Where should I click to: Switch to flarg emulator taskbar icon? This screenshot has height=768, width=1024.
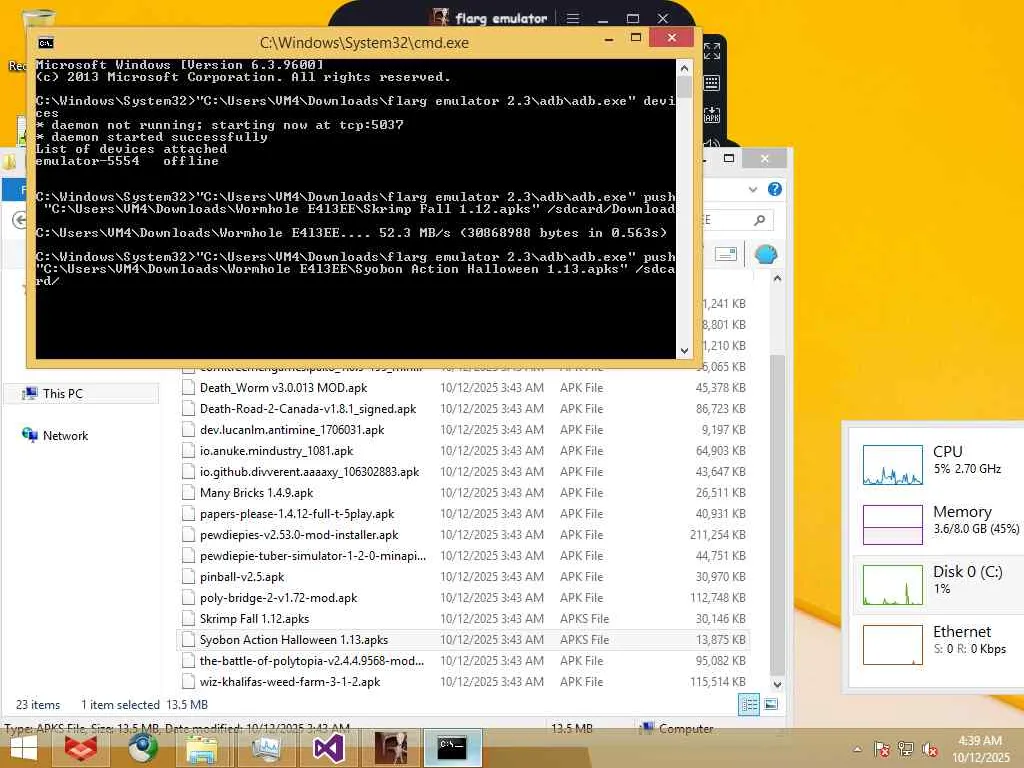click(x=391, y=748)
